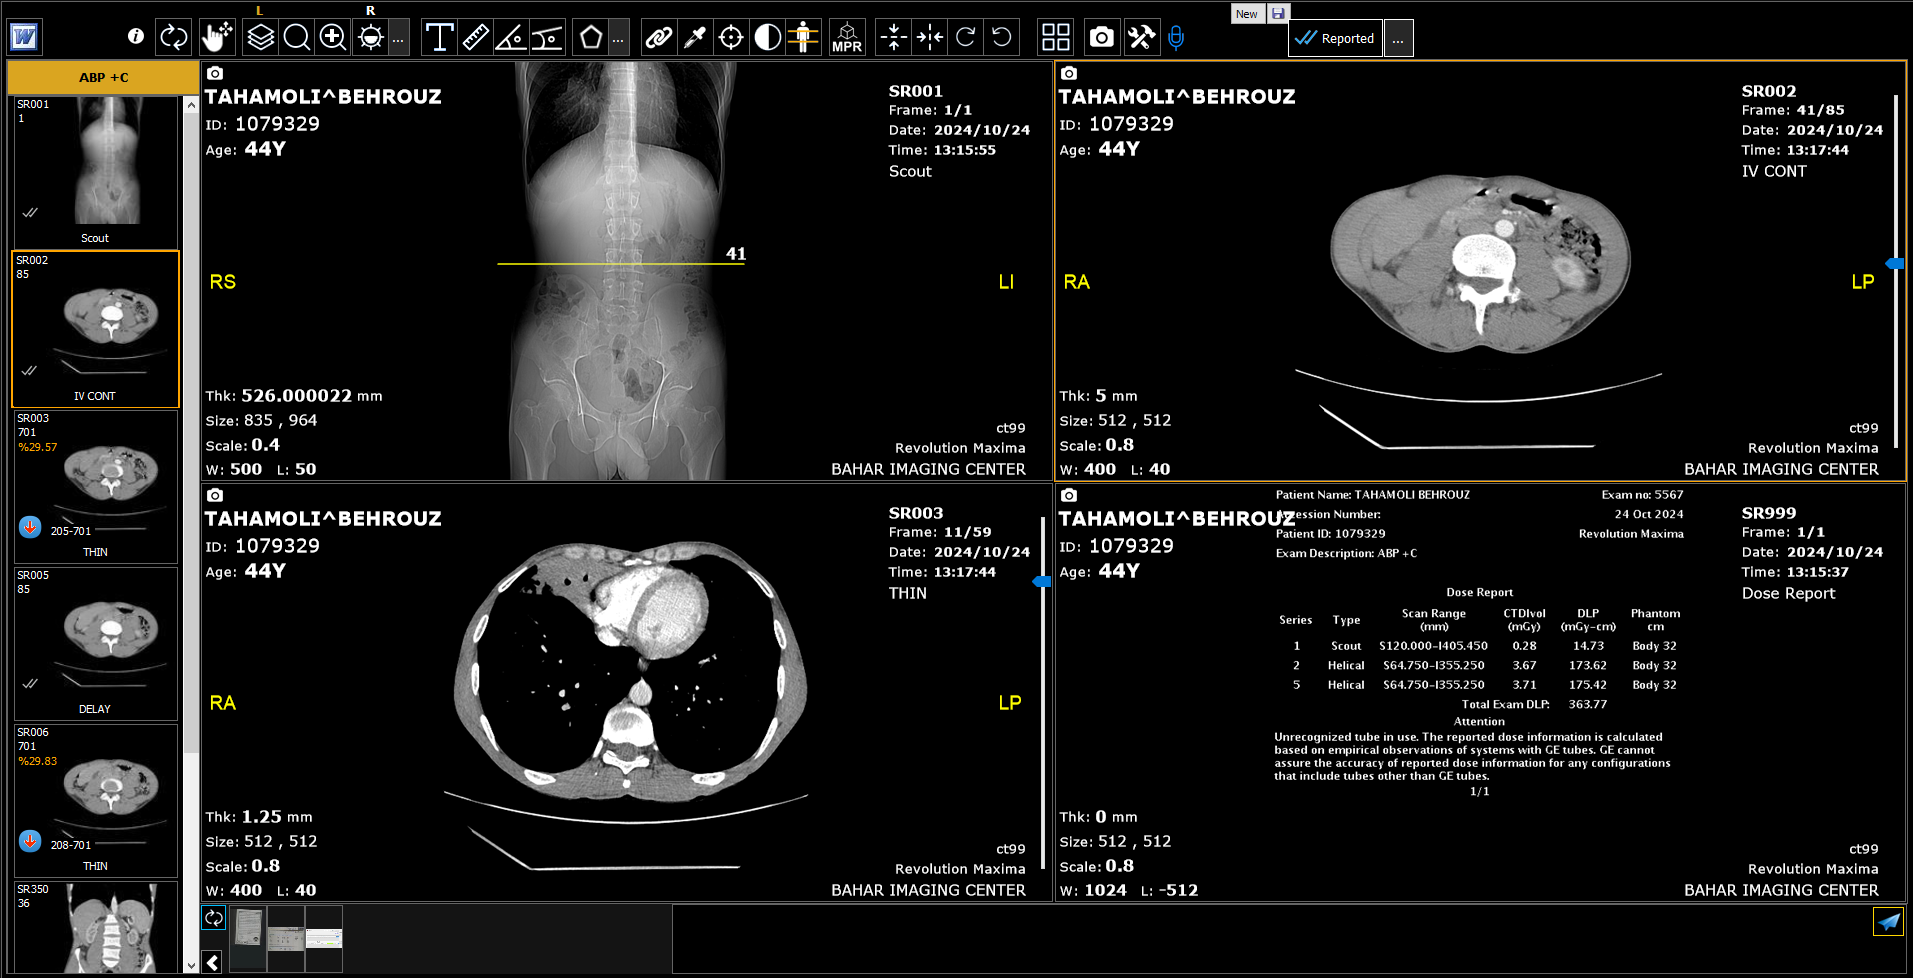Screen dimensions: 1913x978
Task: Select the SR006 THIN series thumbnail
Action: [95, 800]
